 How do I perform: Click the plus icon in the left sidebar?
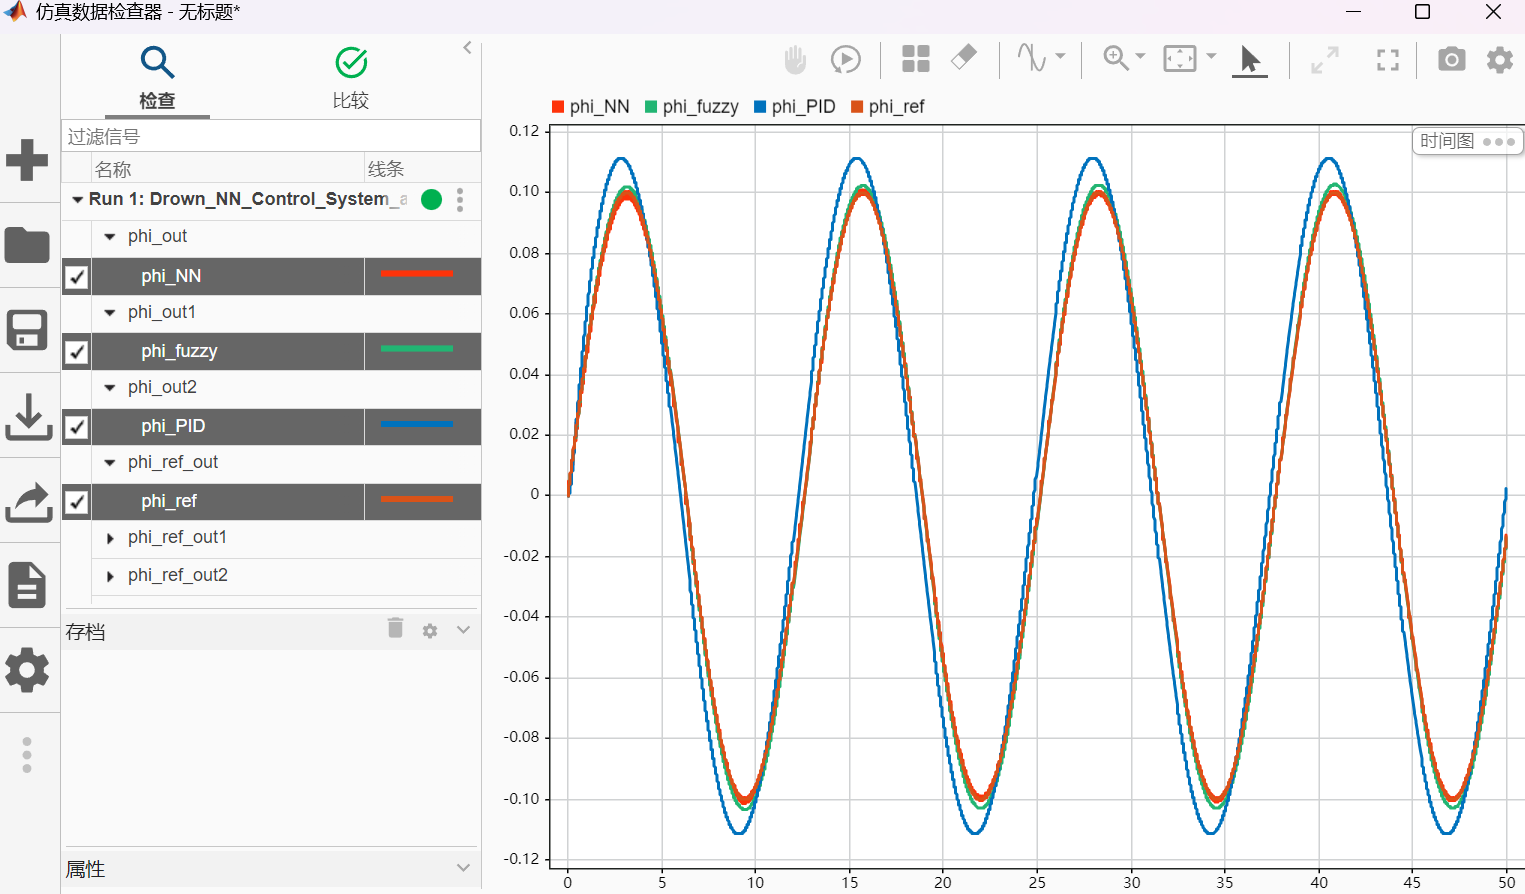click(27, 160)
